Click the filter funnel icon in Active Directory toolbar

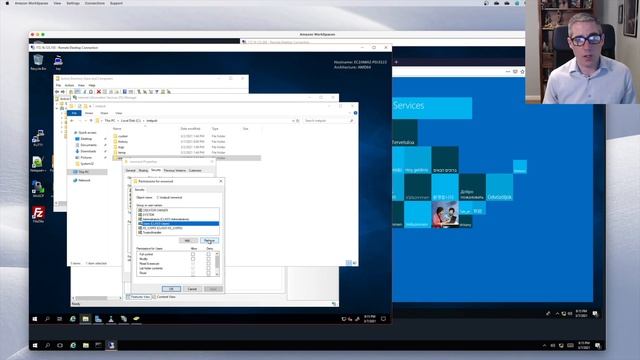point(157,92)
